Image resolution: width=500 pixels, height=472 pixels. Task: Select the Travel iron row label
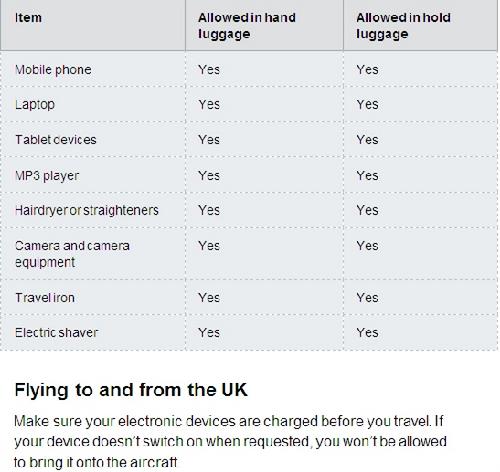pyautogui.click(x=45, y=298)
